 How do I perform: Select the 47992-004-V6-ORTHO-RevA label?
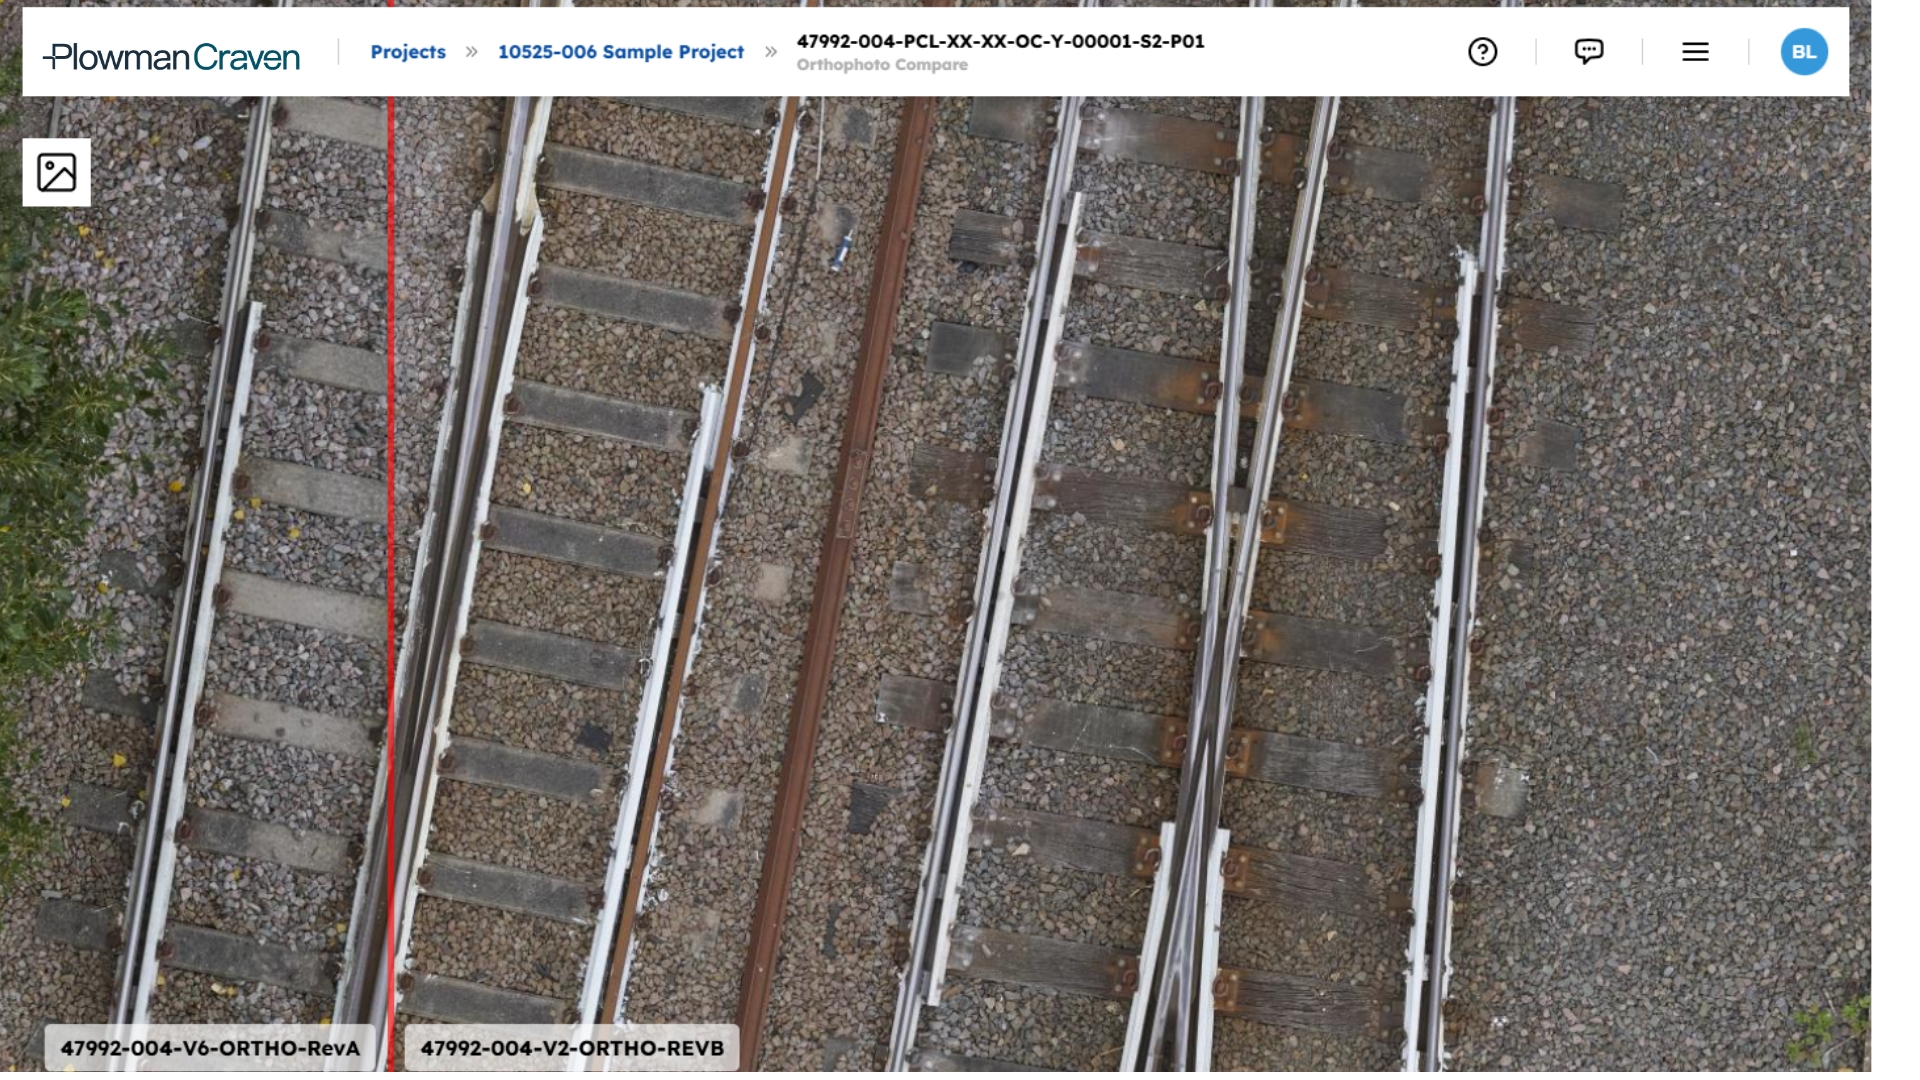pyautogui.click(x=209, y=1048)
